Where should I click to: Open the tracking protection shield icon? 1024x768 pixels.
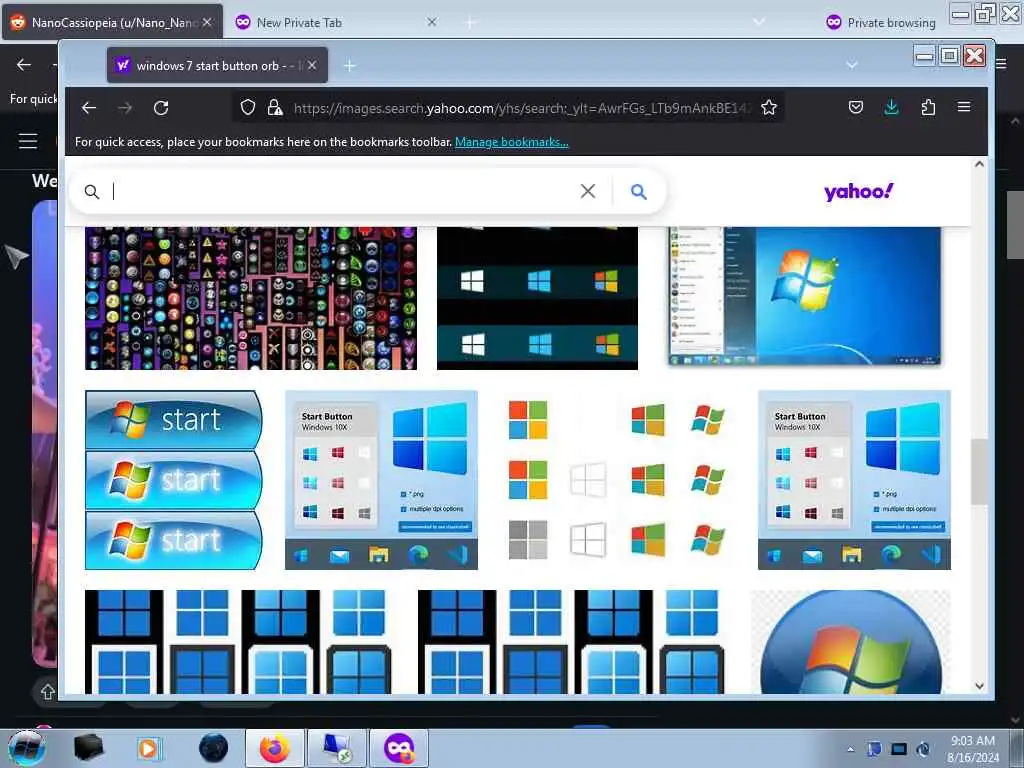(x=248, y=107)
